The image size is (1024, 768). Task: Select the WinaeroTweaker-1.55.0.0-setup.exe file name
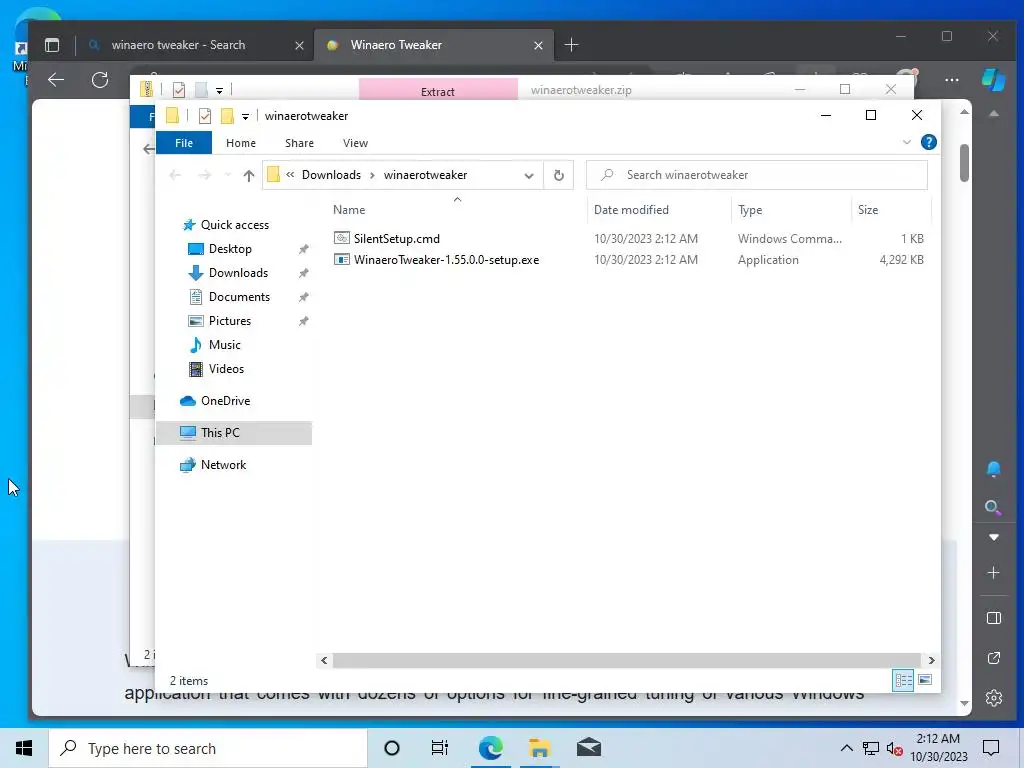(446, 259)
